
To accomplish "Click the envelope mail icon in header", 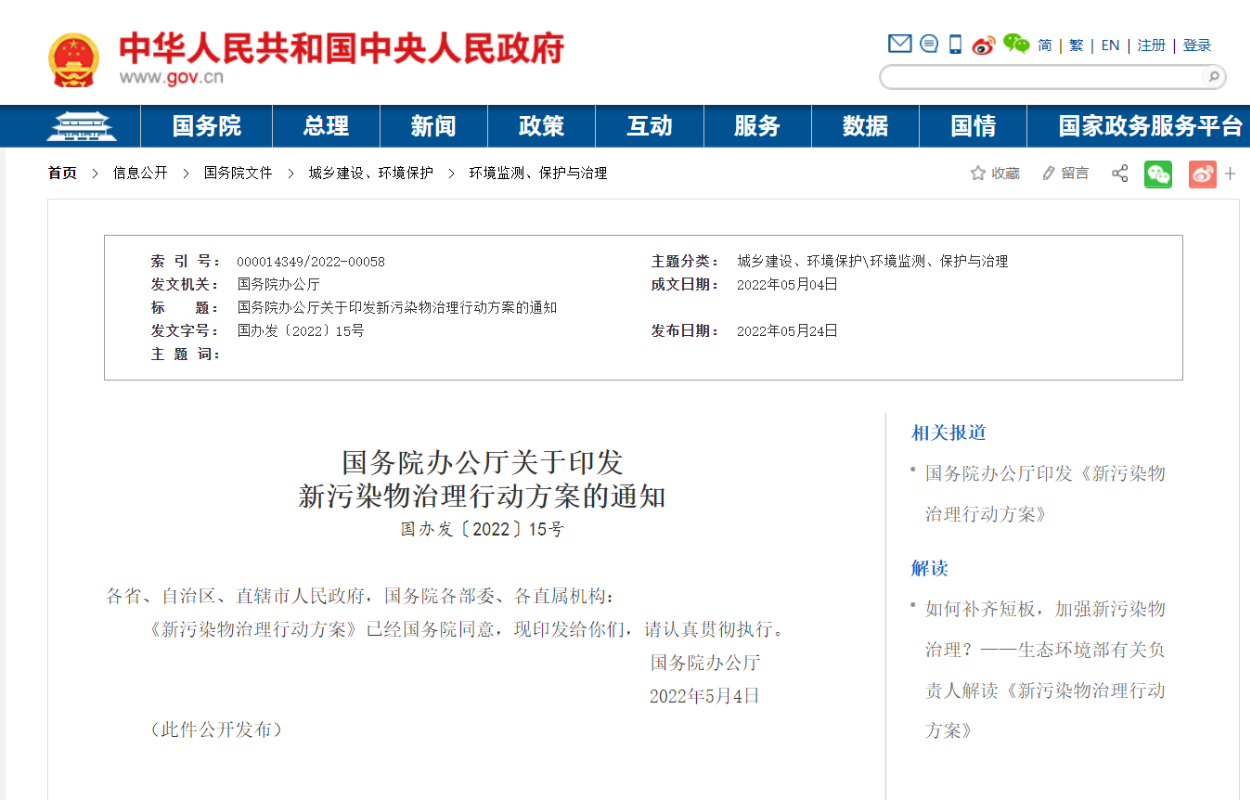I will [x=899, y=44].
